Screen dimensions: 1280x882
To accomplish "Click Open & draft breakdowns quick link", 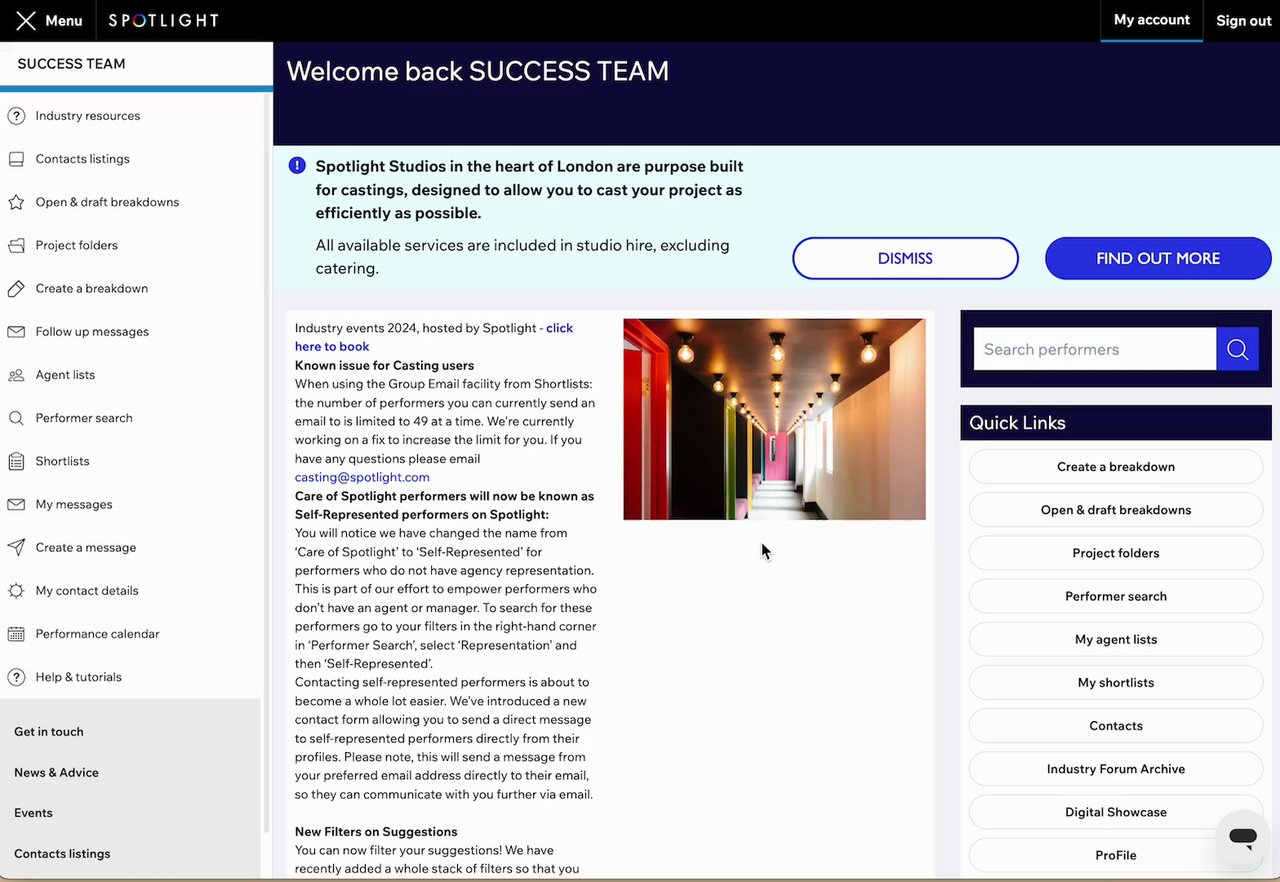I will pyautogui.click(x=1116, y=510).
